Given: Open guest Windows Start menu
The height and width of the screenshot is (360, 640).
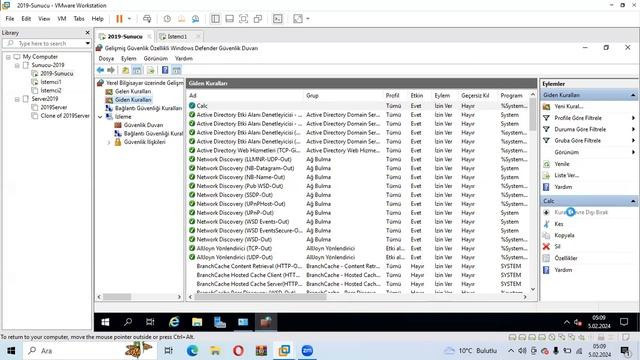Looking at the screenshot, I should tap(105, 322).
